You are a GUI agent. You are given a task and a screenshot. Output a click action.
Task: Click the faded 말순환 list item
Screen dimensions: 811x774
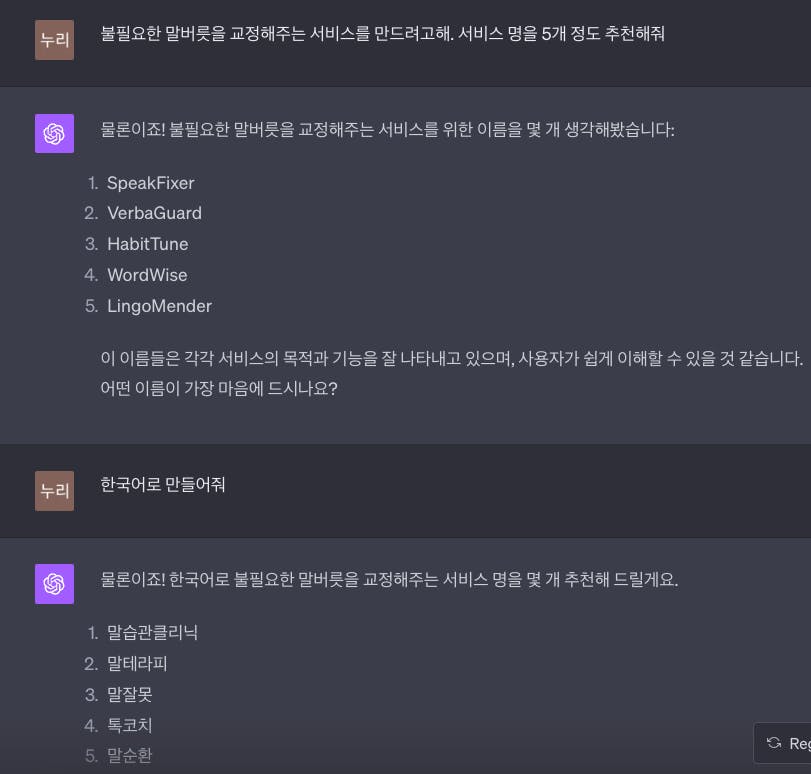(129, 755)
